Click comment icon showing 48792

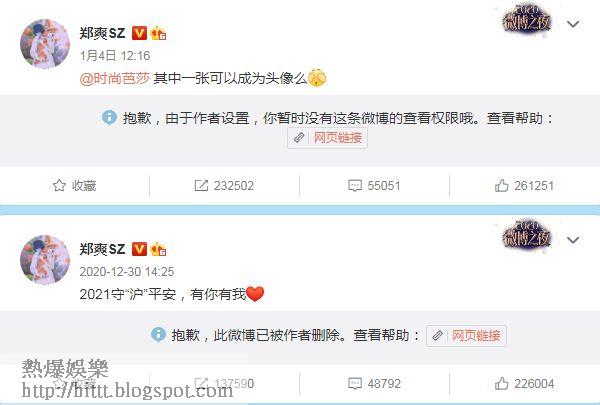355,384
